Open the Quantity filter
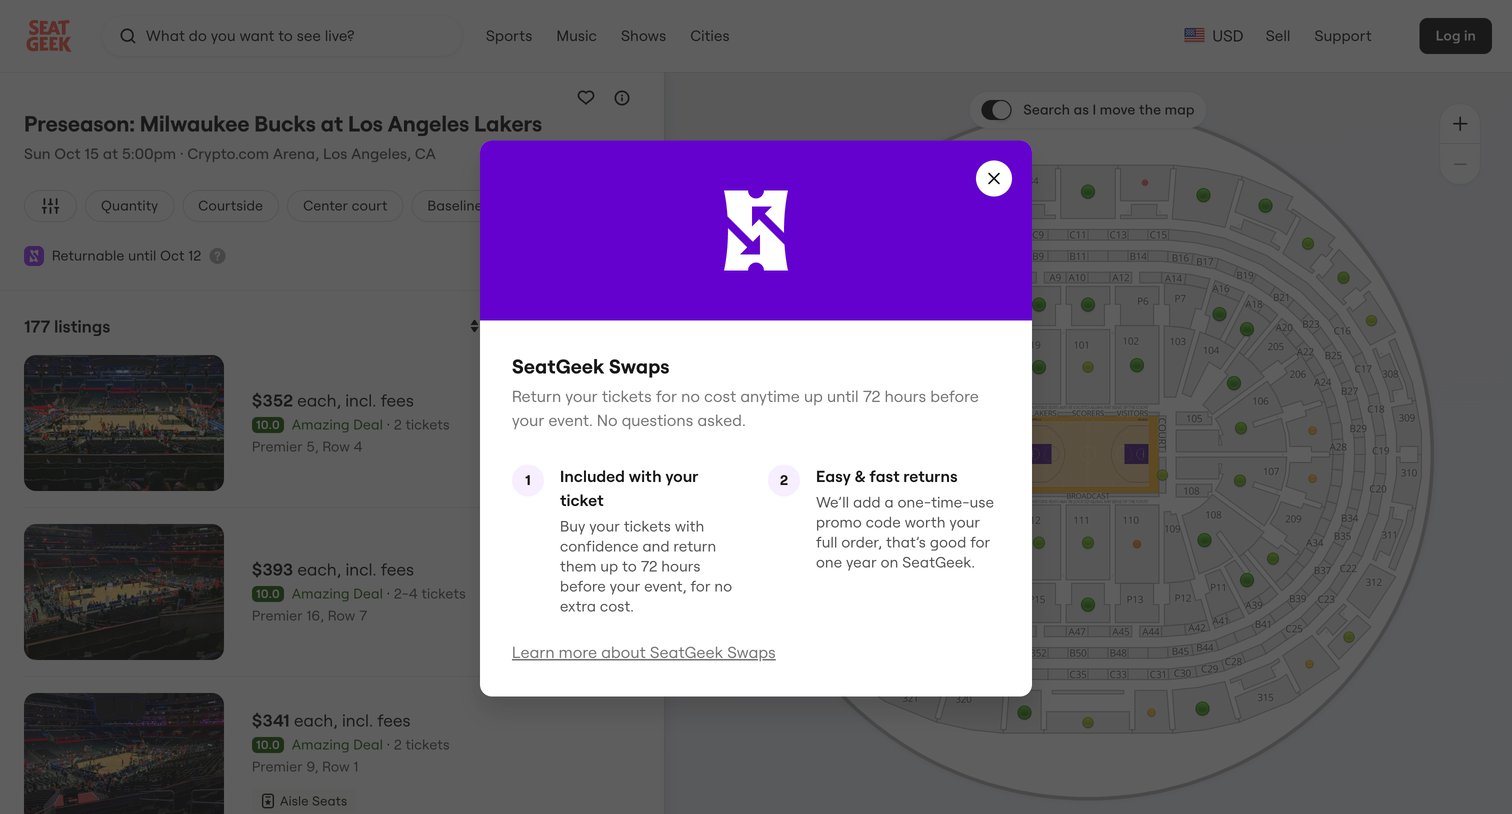Screen dimensions: 1512x814 pyautogui.click(x=129, y=206)
